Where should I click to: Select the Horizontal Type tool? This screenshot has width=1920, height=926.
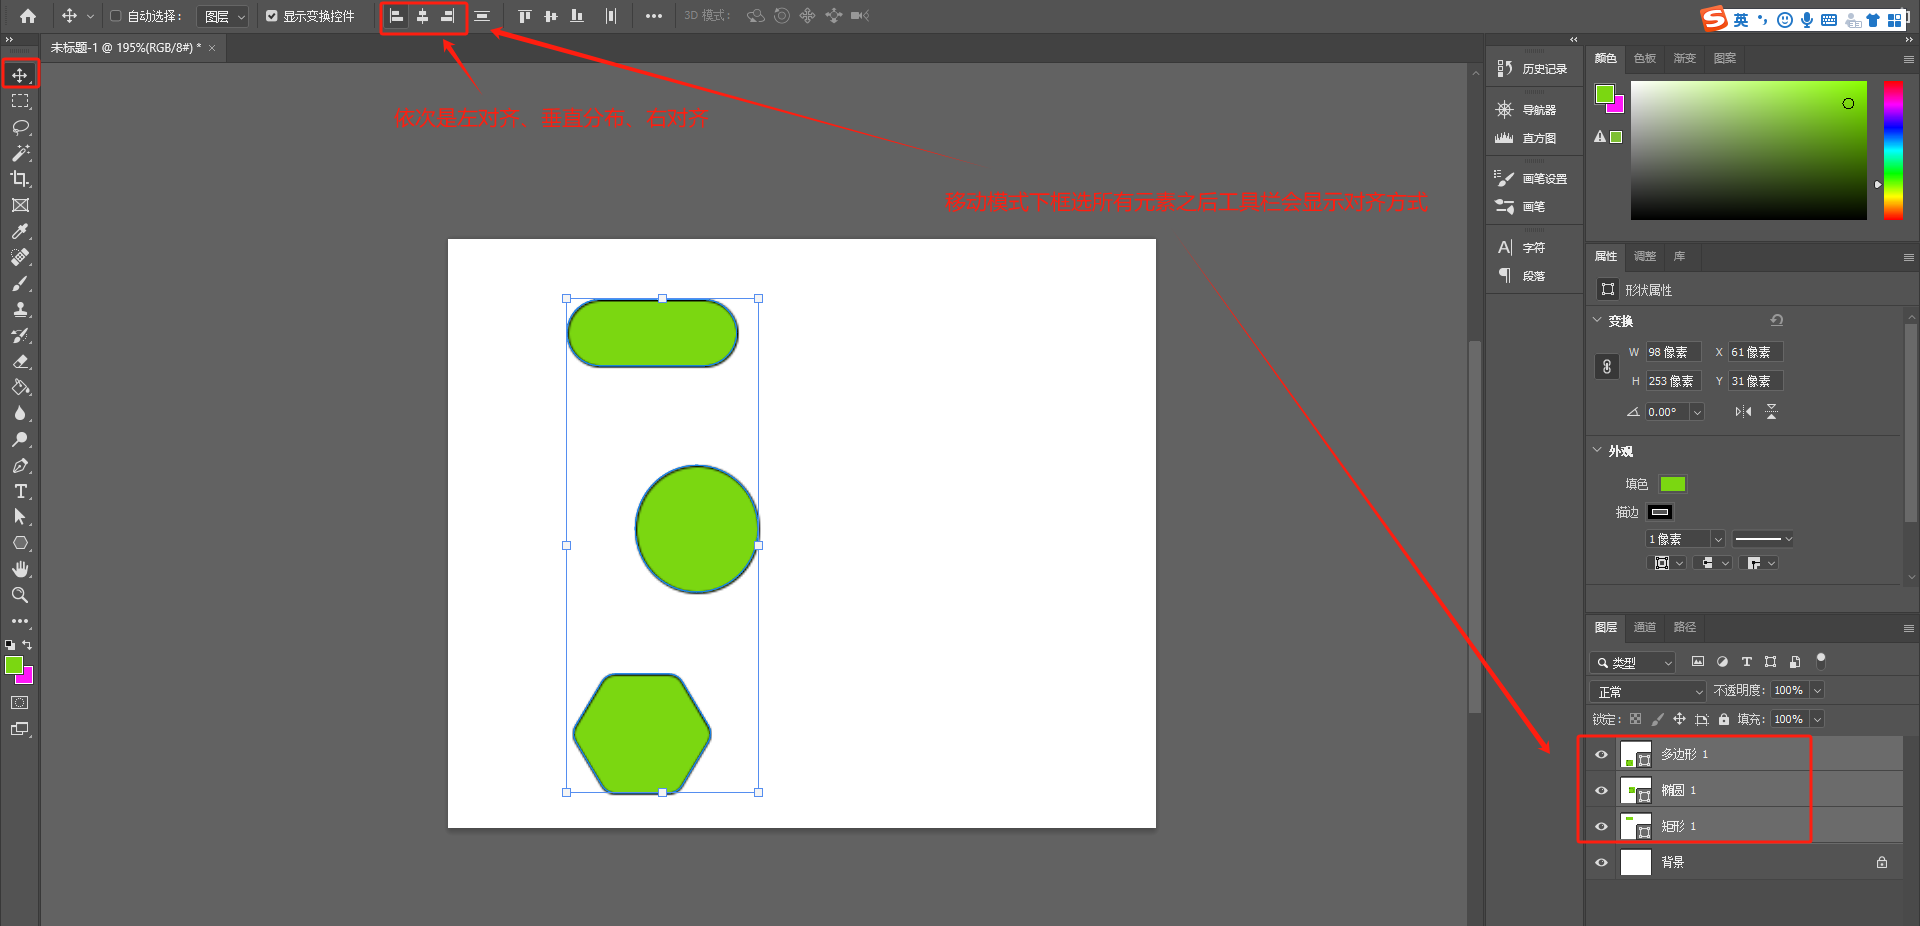pos(19,491)
